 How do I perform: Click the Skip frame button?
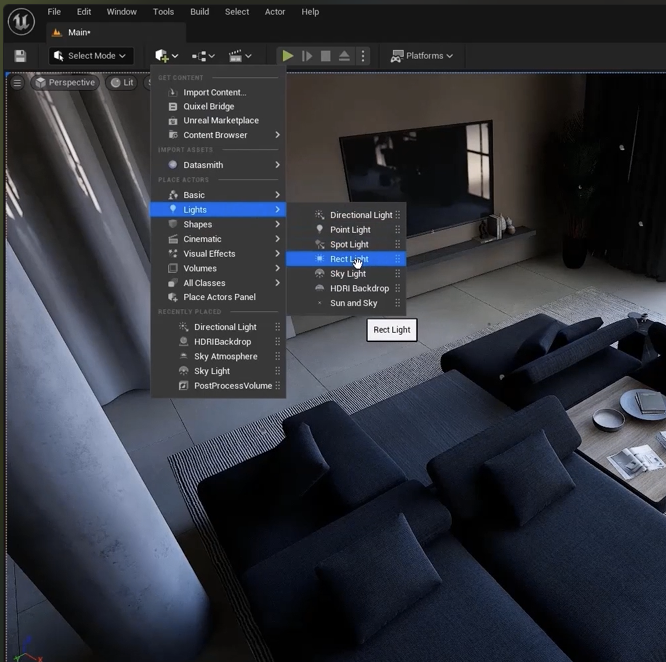[307, 56]
